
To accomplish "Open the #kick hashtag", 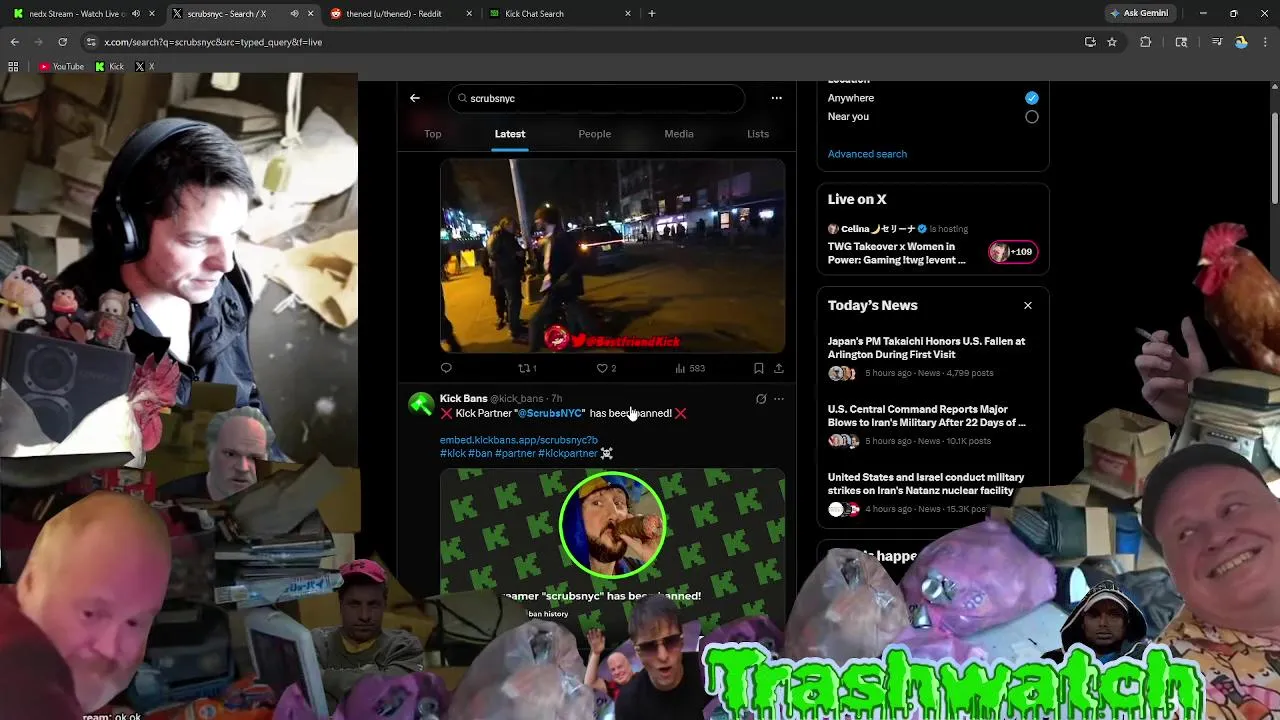I will pyautogui.click(x=453, y=453).
